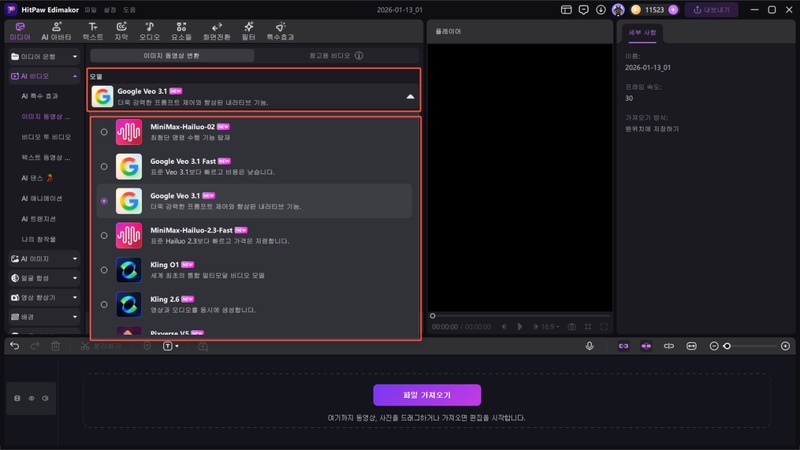Screen dimensions: 800x450
Task: Click the trash delete icon
Action: coord(56,346)
